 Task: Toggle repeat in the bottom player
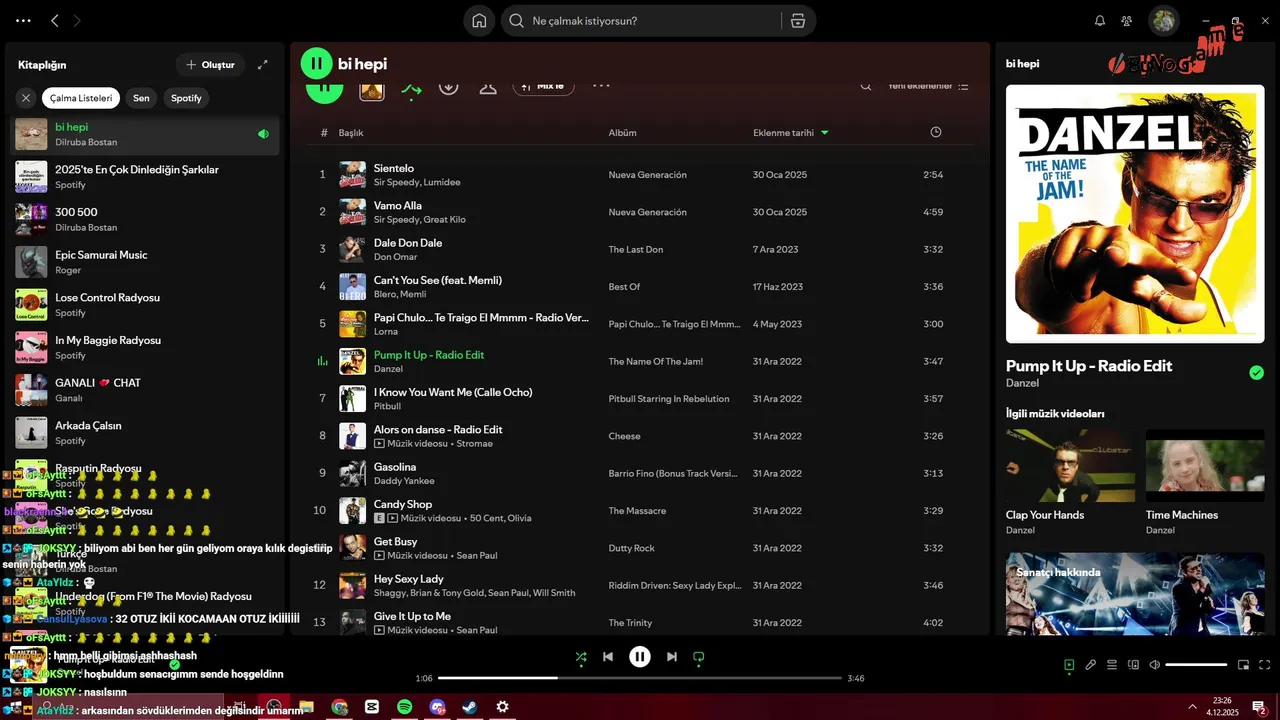tap(699, 657)
